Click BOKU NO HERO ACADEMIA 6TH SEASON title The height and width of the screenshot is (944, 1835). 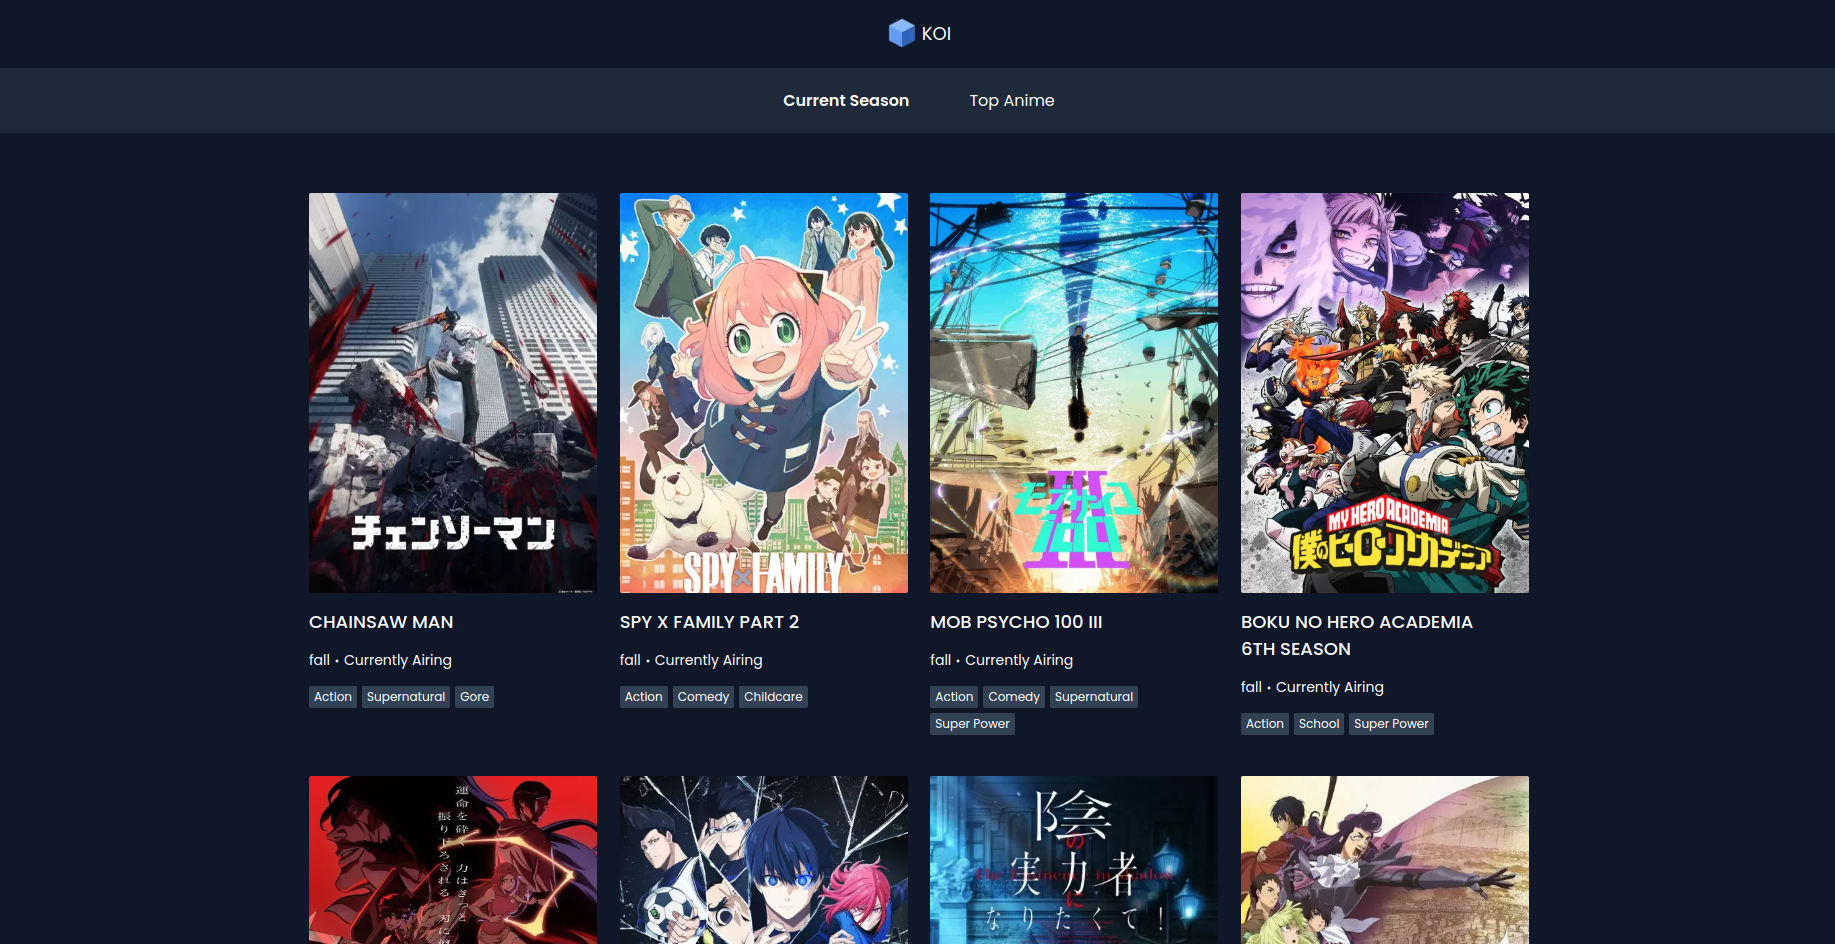(x=1357, y=635)
